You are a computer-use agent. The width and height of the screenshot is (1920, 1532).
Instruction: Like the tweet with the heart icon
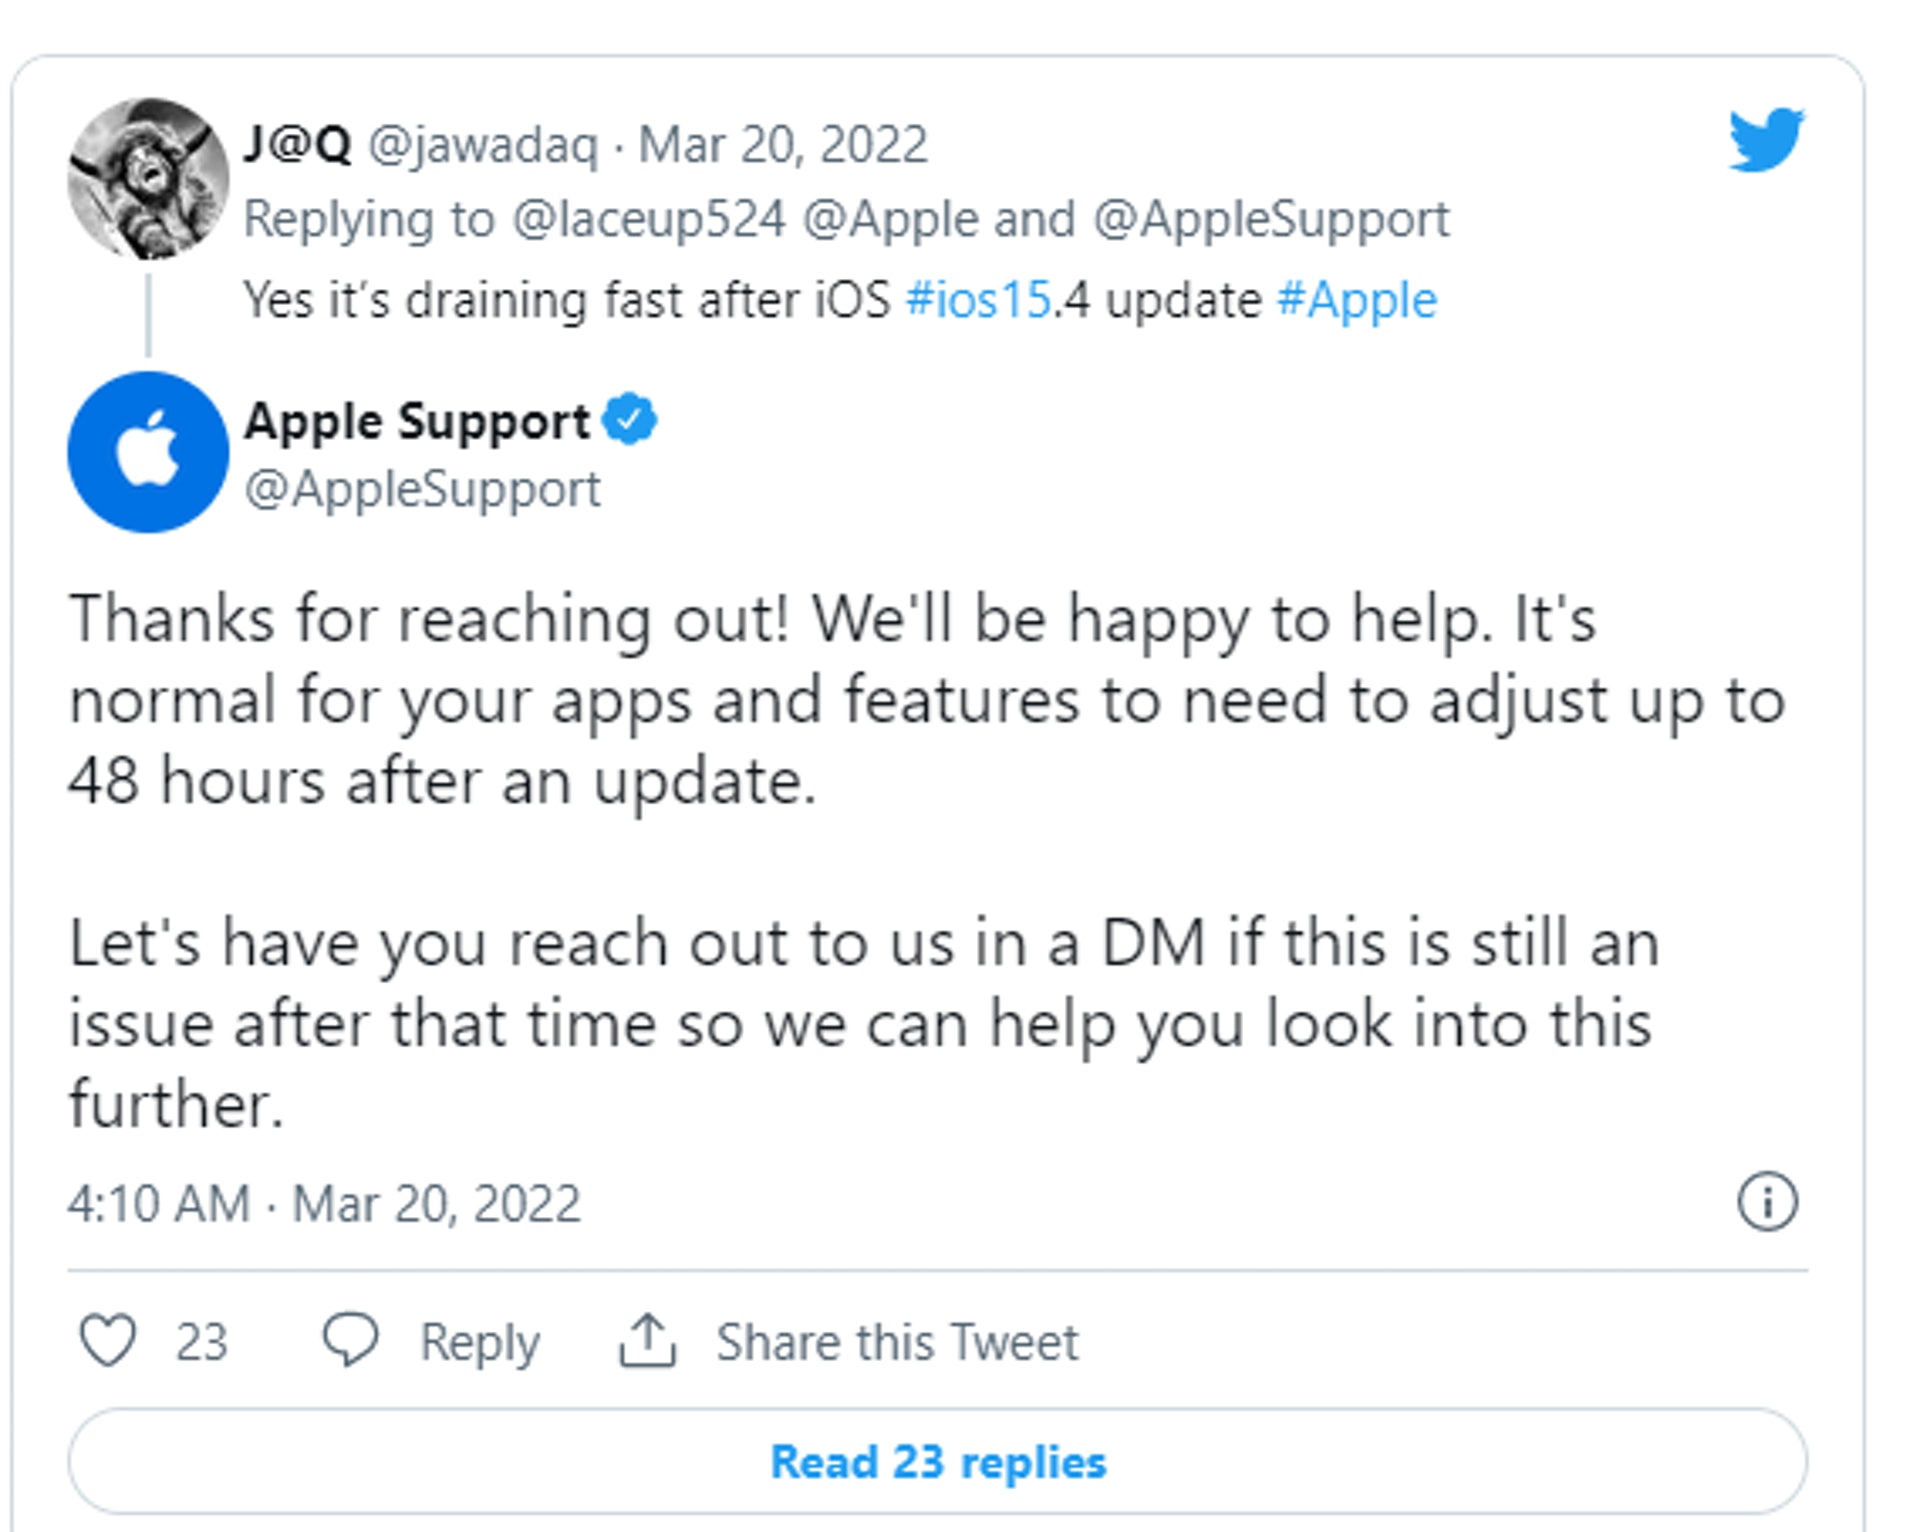click(x=108, y=1340)
